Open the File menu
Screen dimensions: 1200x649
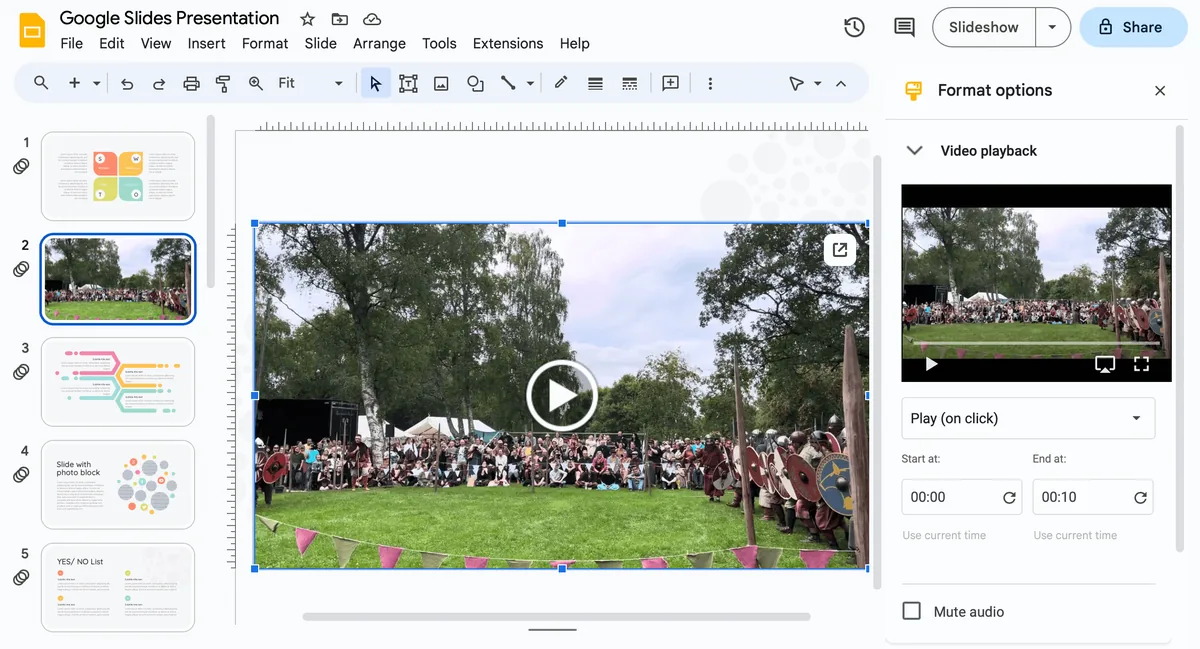tap(71, 43)
